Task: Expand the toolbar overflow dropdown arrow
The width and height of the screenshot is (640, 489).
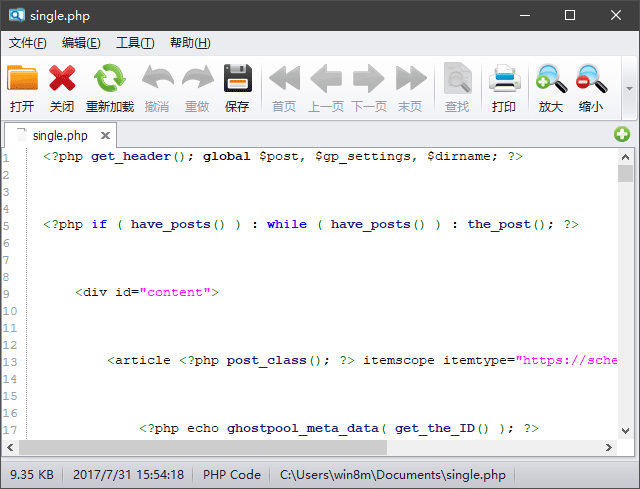Action: coord(629,87)
